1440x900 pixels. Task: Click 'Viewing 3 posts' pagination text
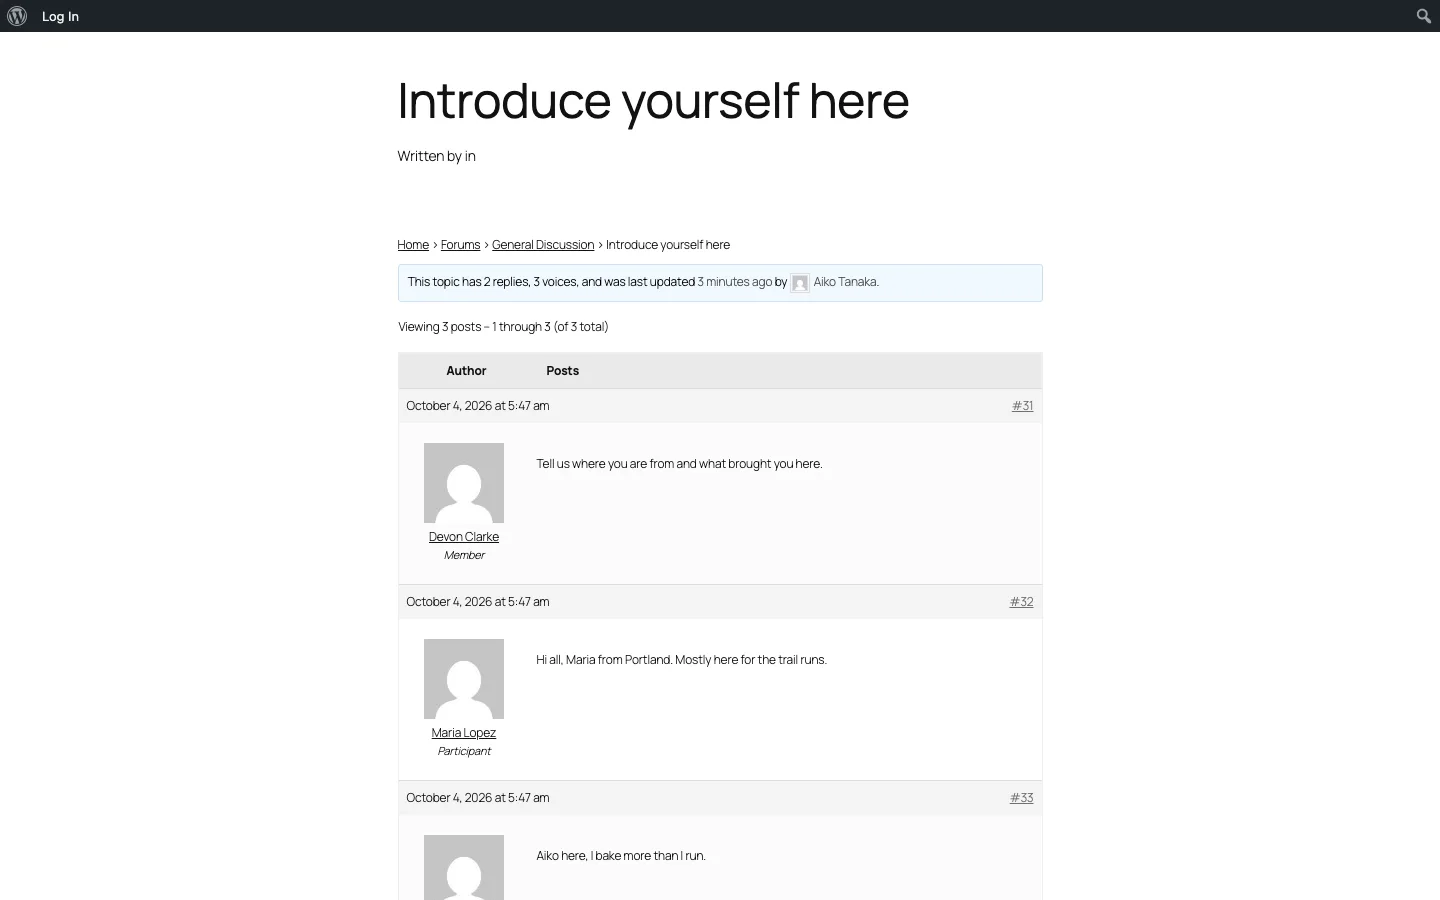click(503, 327)
